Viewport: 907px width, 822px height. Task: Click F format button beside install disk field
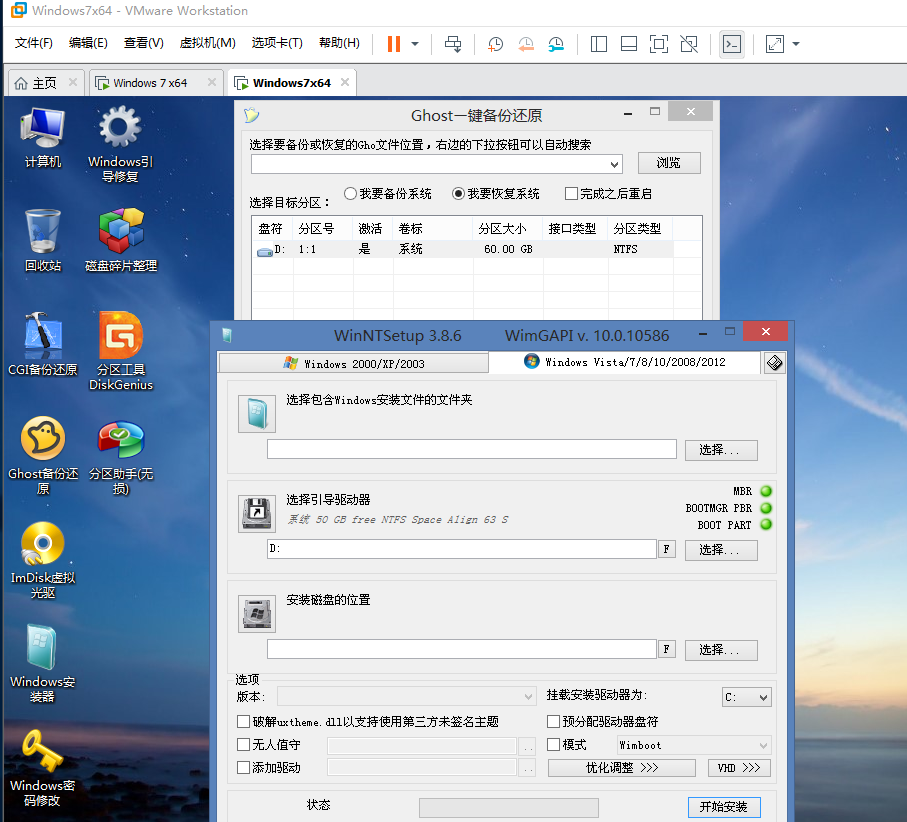point(666,649)
